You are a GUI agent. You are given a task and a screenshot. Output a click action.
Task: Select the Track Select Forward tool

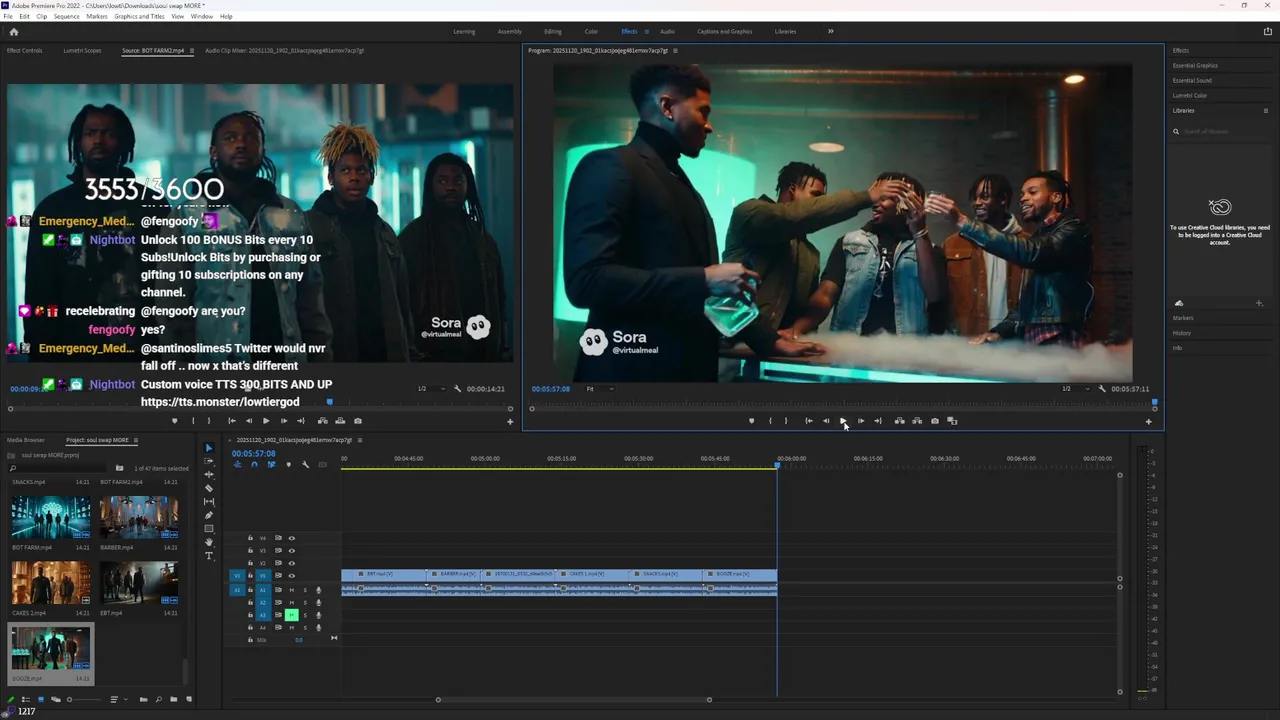point(209,461)
